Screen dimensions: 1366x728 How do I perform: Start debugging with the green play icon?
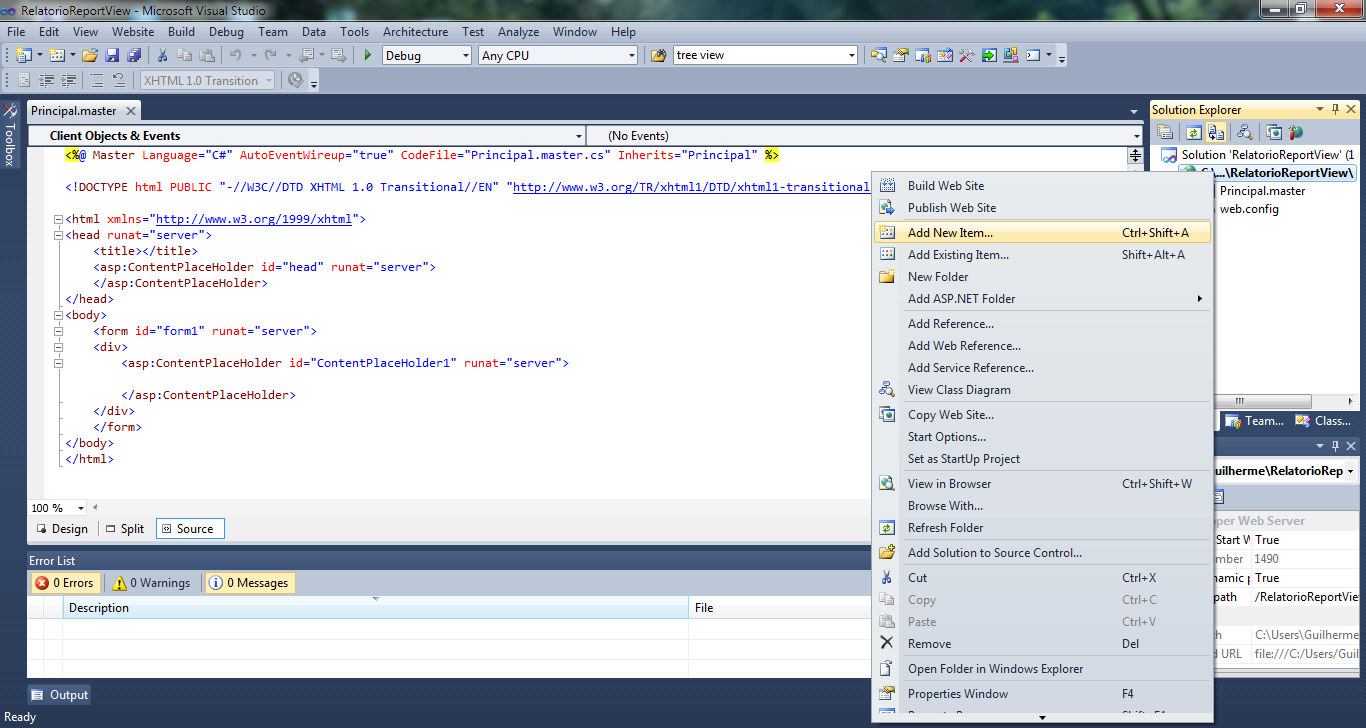[x=368, y=55]
